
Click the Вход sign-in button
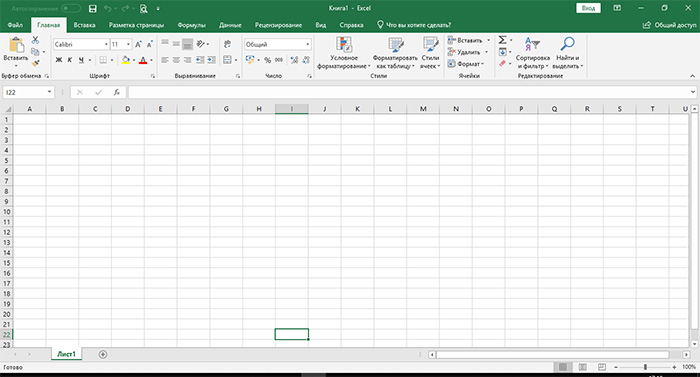pos(588,8)
